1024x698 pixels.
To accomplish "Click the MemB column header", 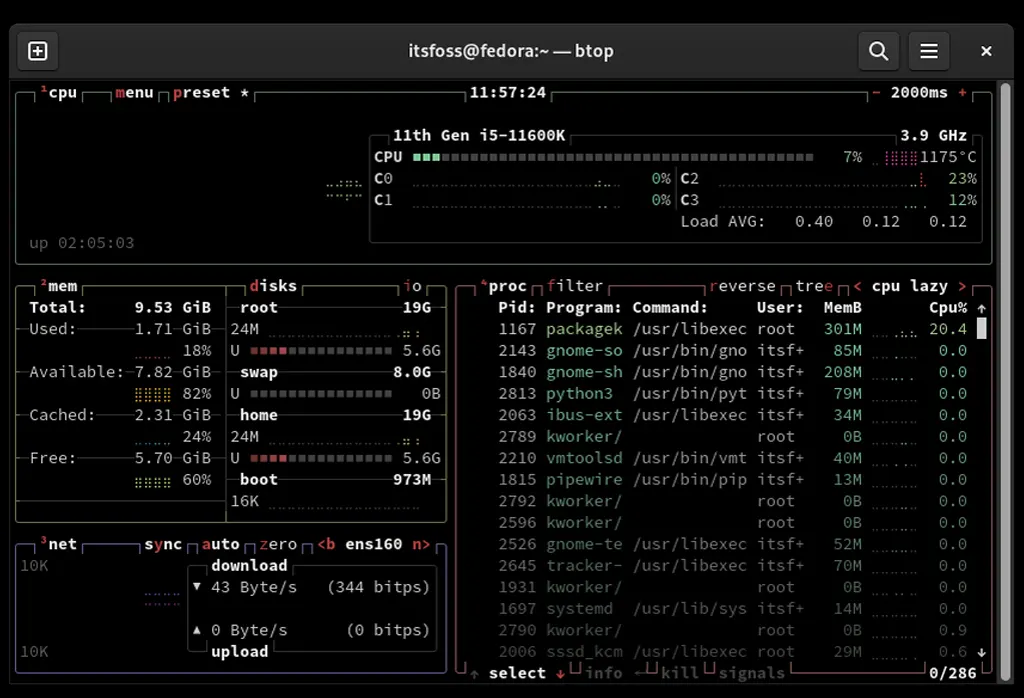I will [x=842, y=308].
